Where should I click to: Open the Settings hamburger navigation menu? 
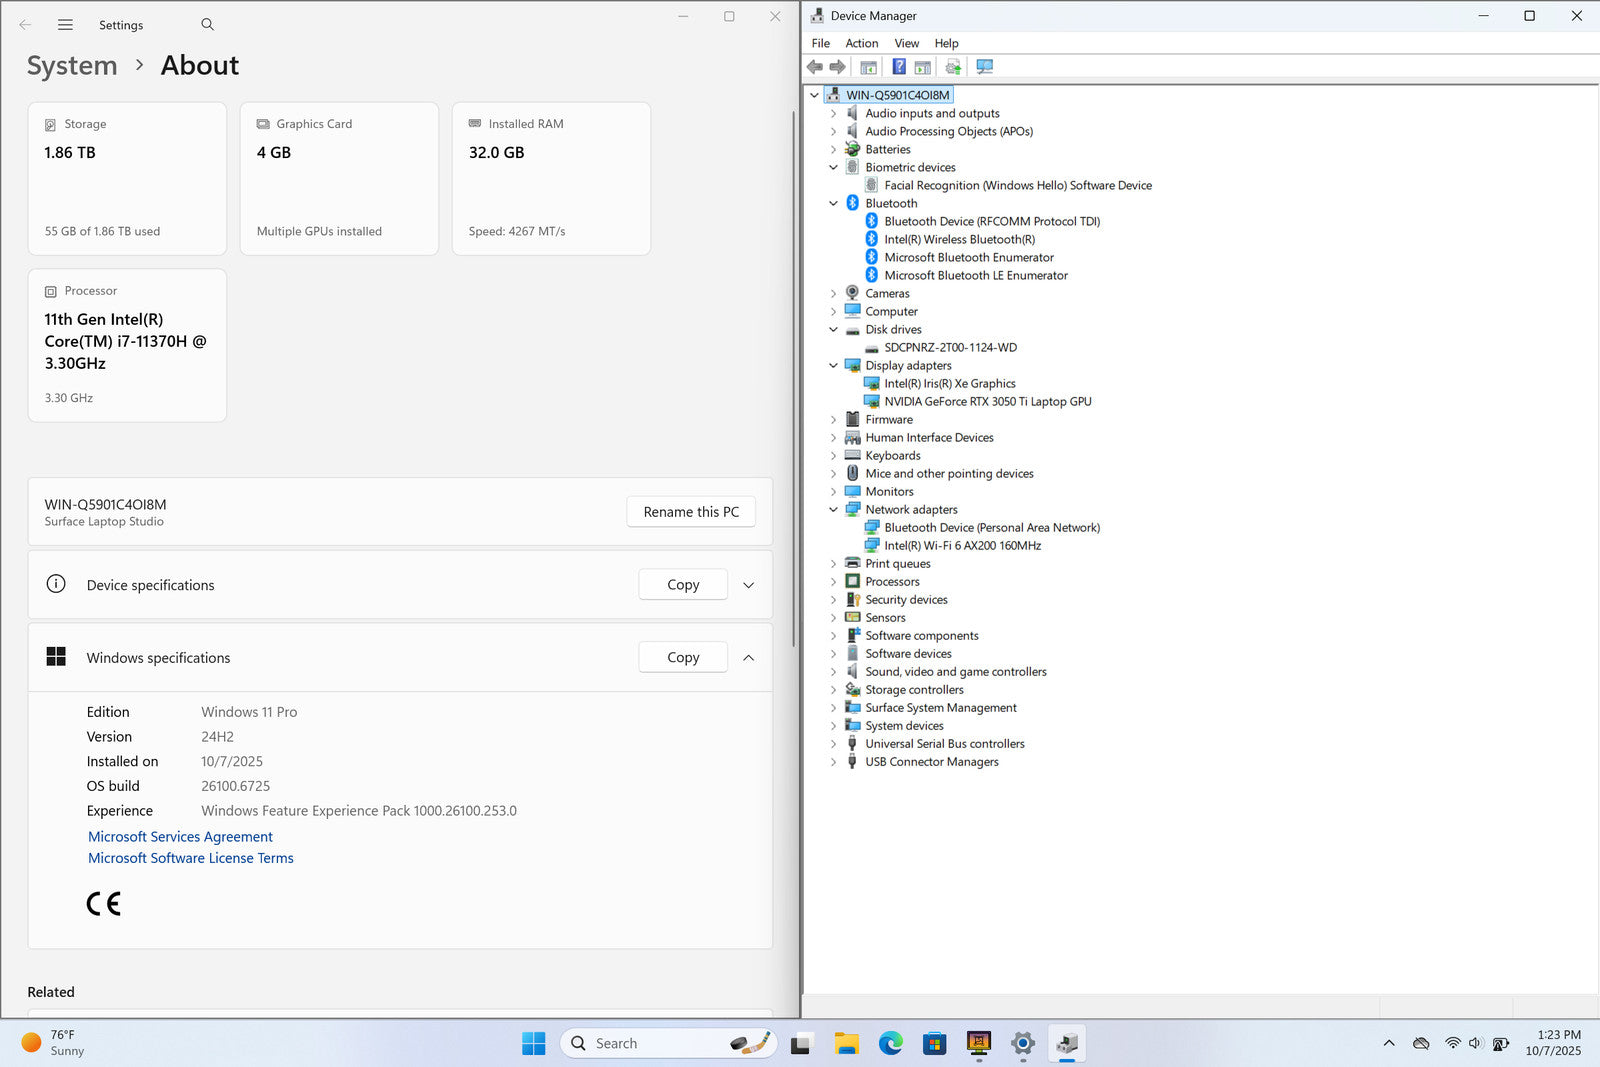65,24
